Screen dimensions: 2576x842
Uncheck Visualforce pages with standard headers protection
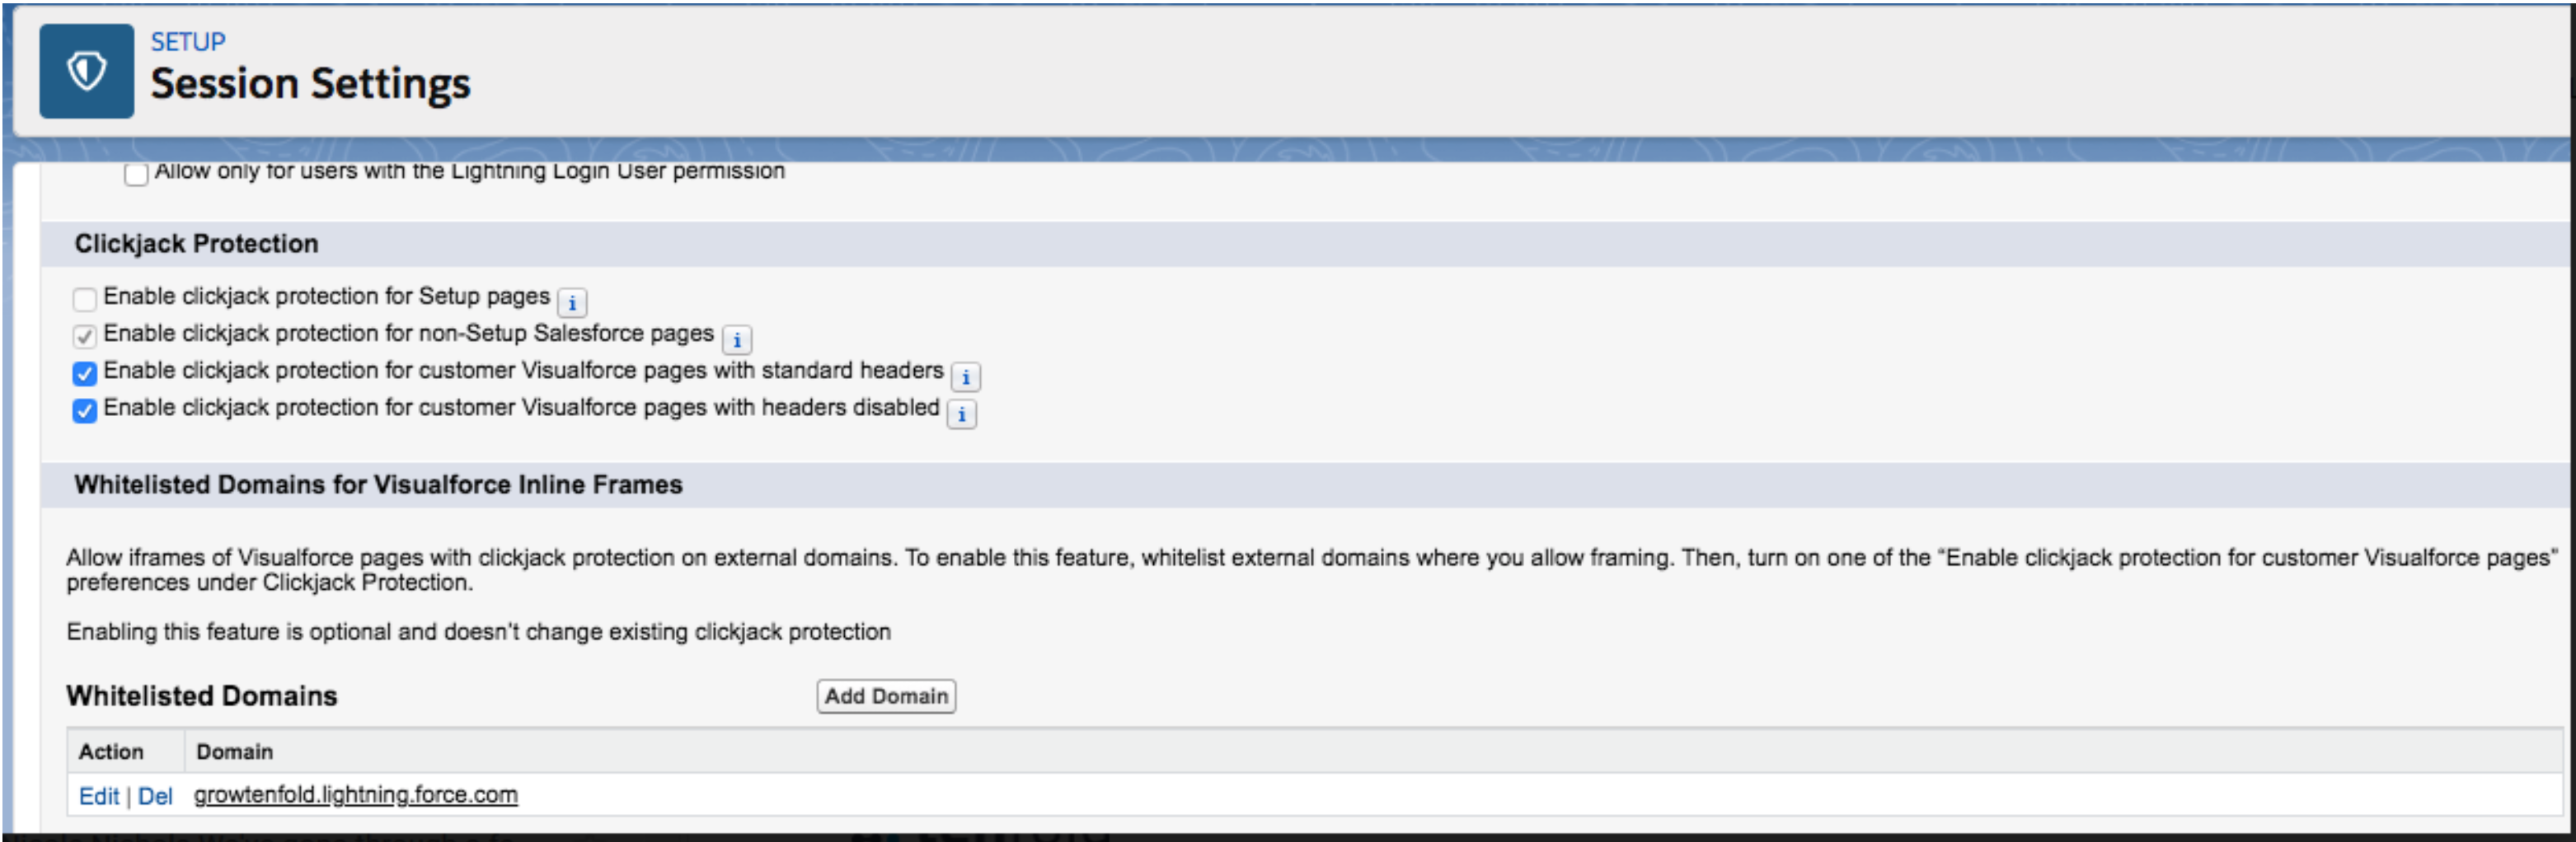[85, 373]
